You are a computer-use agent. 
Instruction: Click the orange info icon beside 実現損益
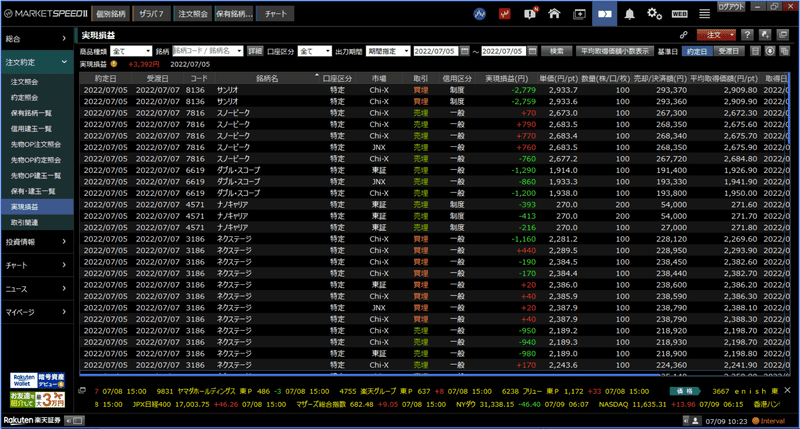pyautogui.click(x=114, y=64)
